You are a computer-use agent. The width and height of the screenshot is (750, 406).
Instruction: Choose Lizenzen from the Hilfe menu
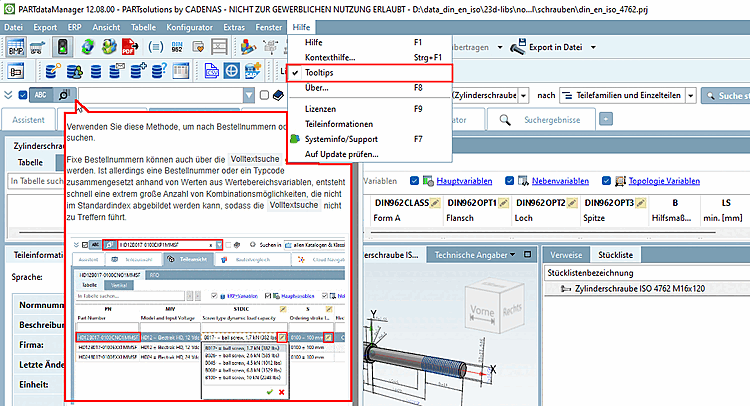pyautogui.click(x=370, y=109)
